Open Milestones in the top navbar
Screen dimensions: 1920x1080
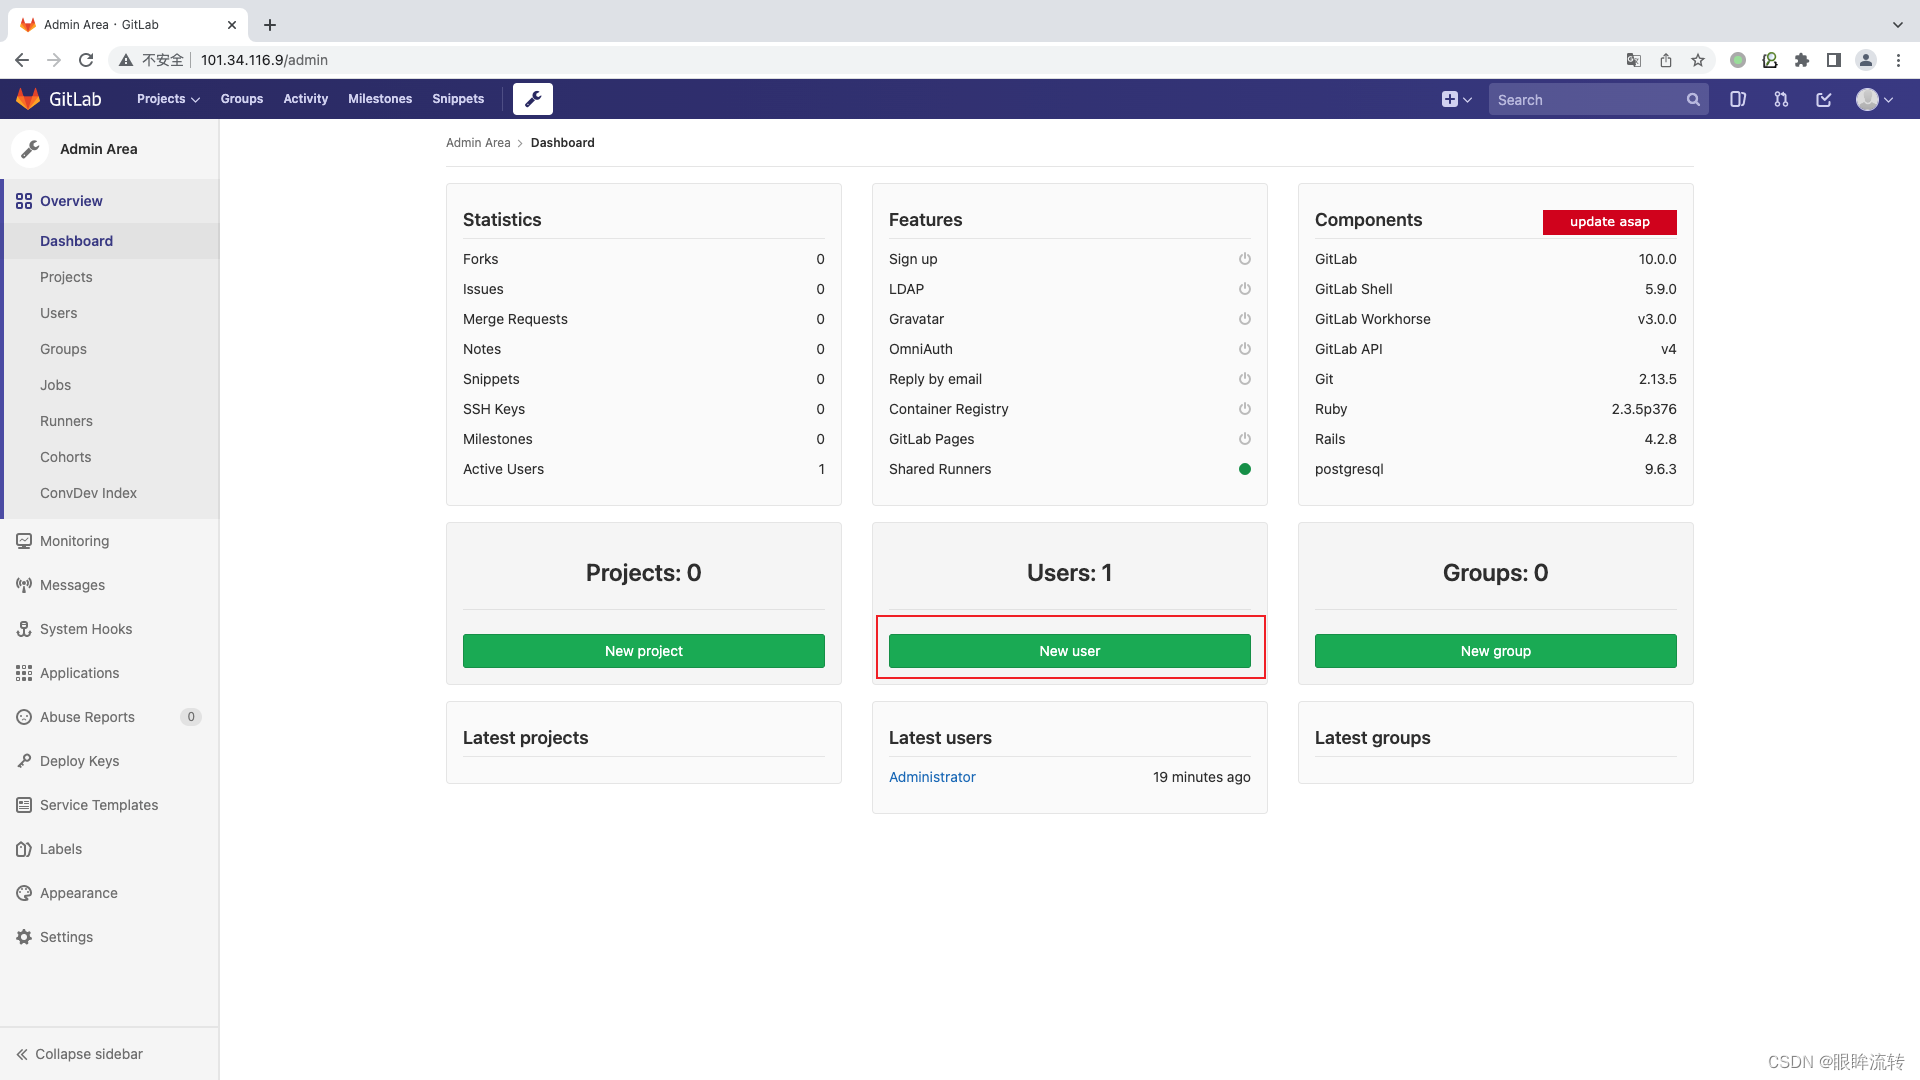[380, 99]
